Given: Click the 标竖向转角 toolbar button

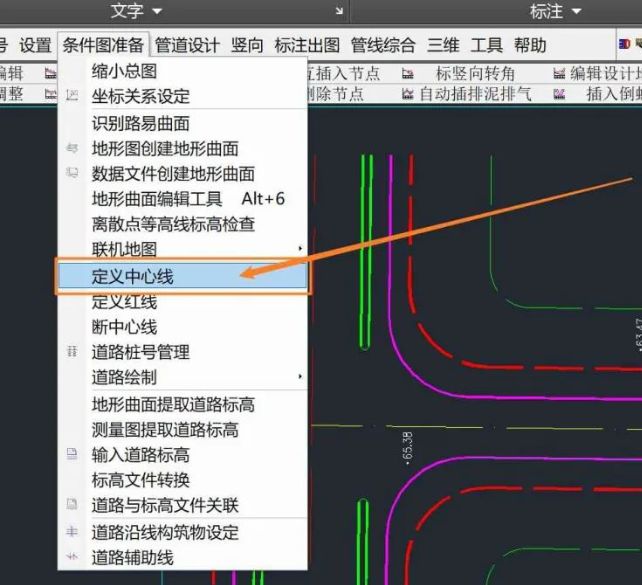Looking at the screenshot, I should pos(475,74).
